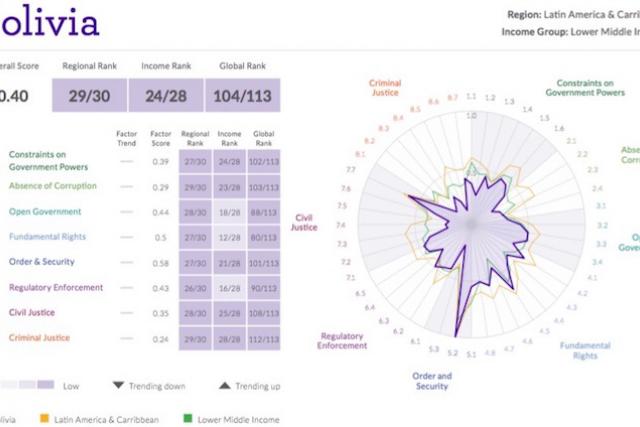Click the trend dash for Absence of Corruption
640x427 pixels.
(126, 187)
